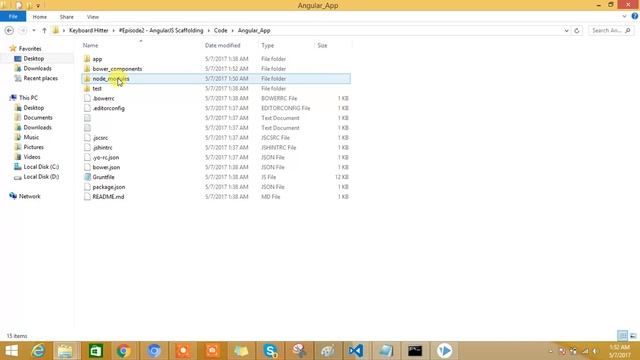Click the volume speaker tray icon

pyautogui.click(x=596, y=351)
